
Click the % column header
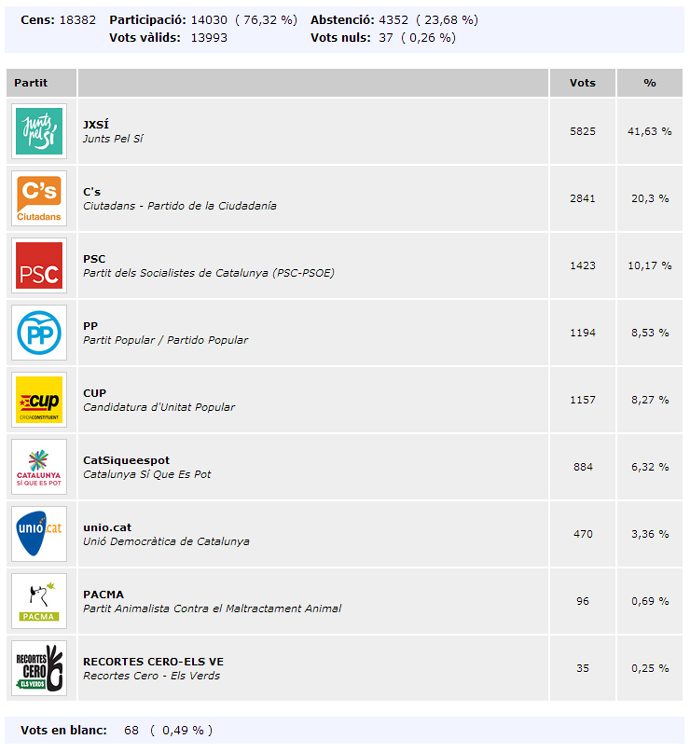click(650, 83)
